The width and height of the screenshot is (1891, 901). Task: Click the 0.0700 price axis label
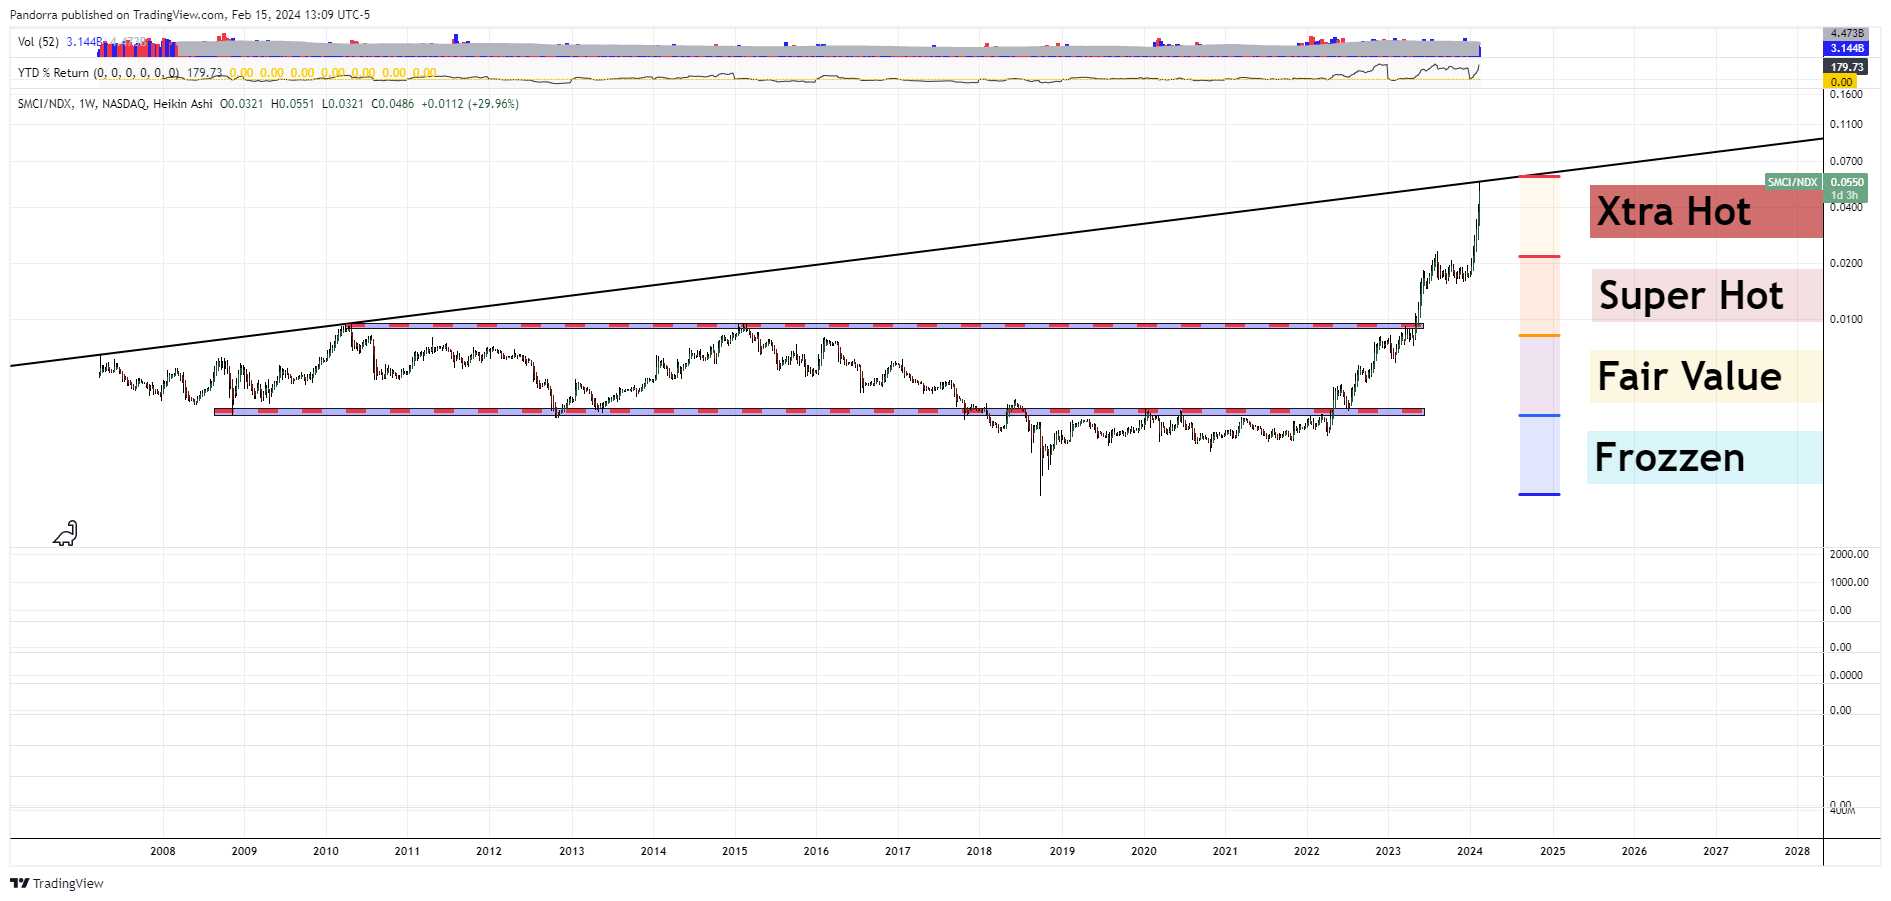(x=1846, y=161)
